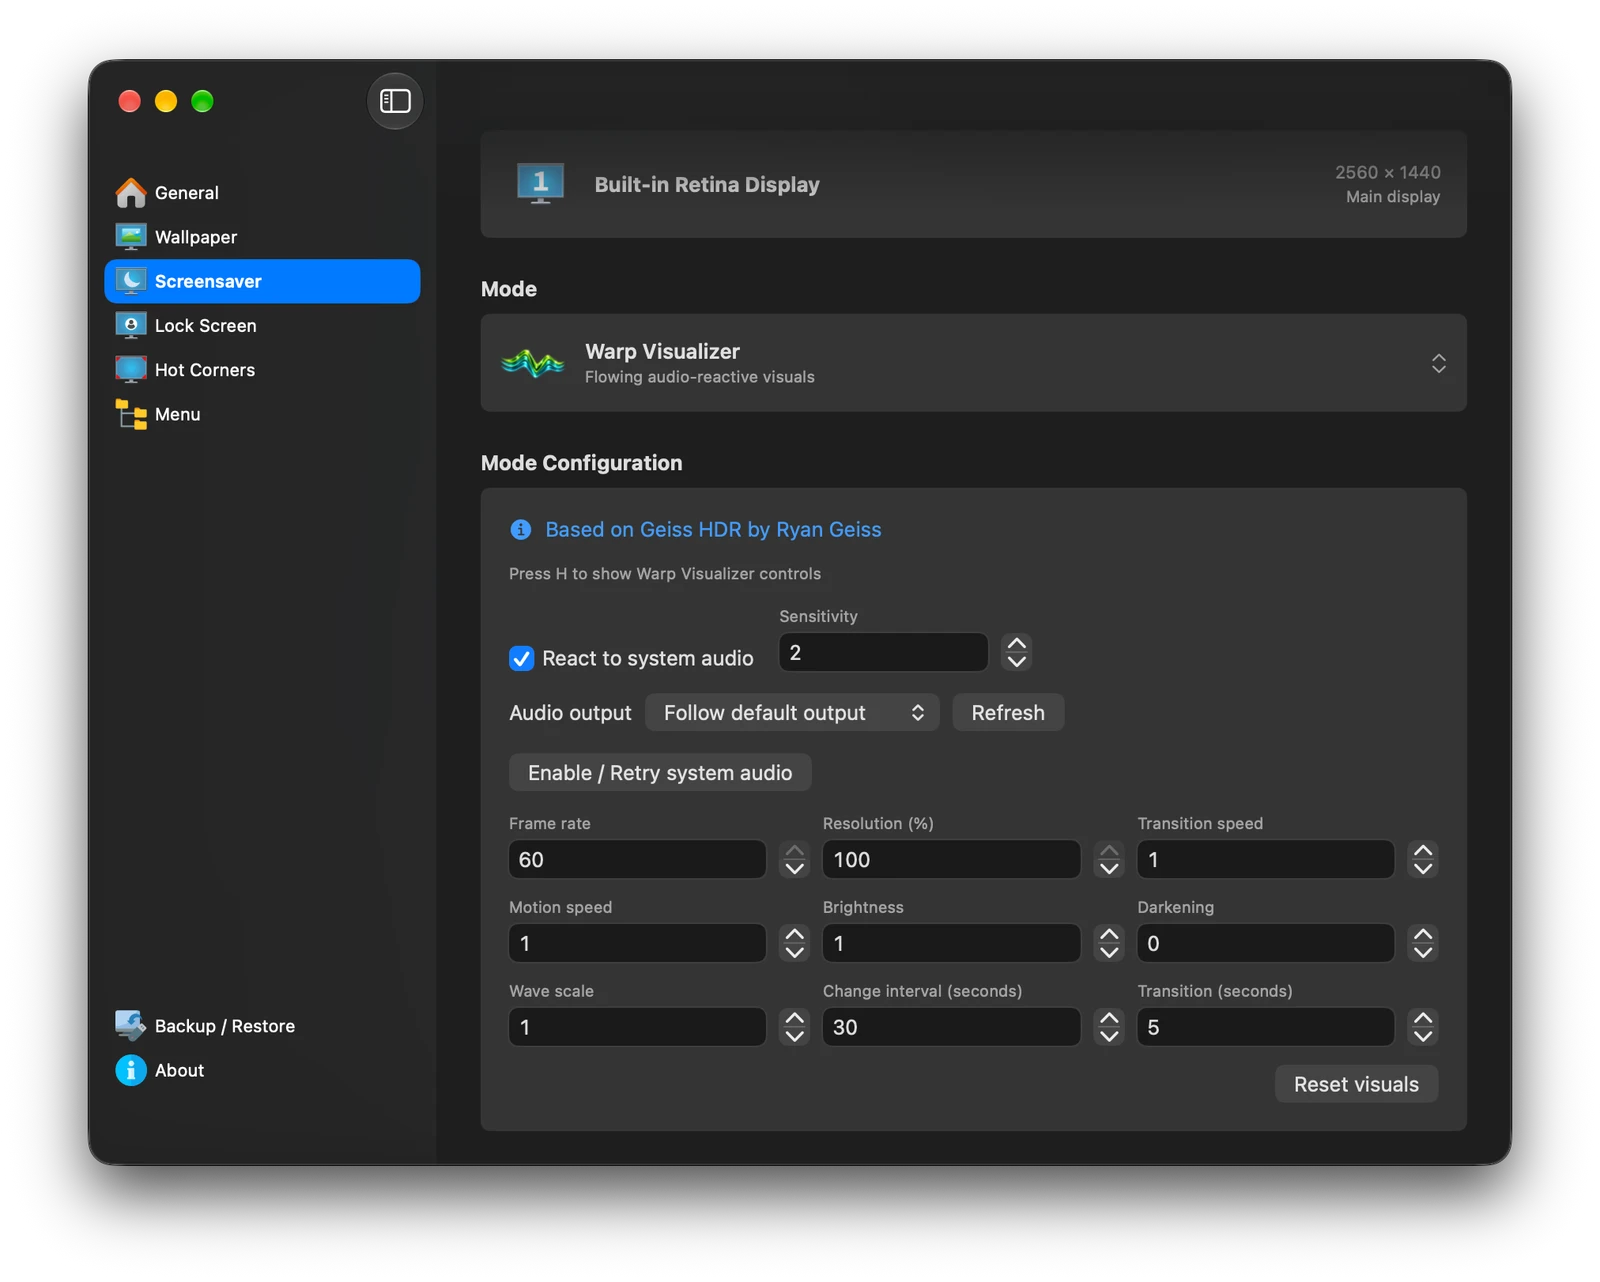Click the Lock Screen icon
This screenshot has height=1282, width=1600.
point(131,325)
